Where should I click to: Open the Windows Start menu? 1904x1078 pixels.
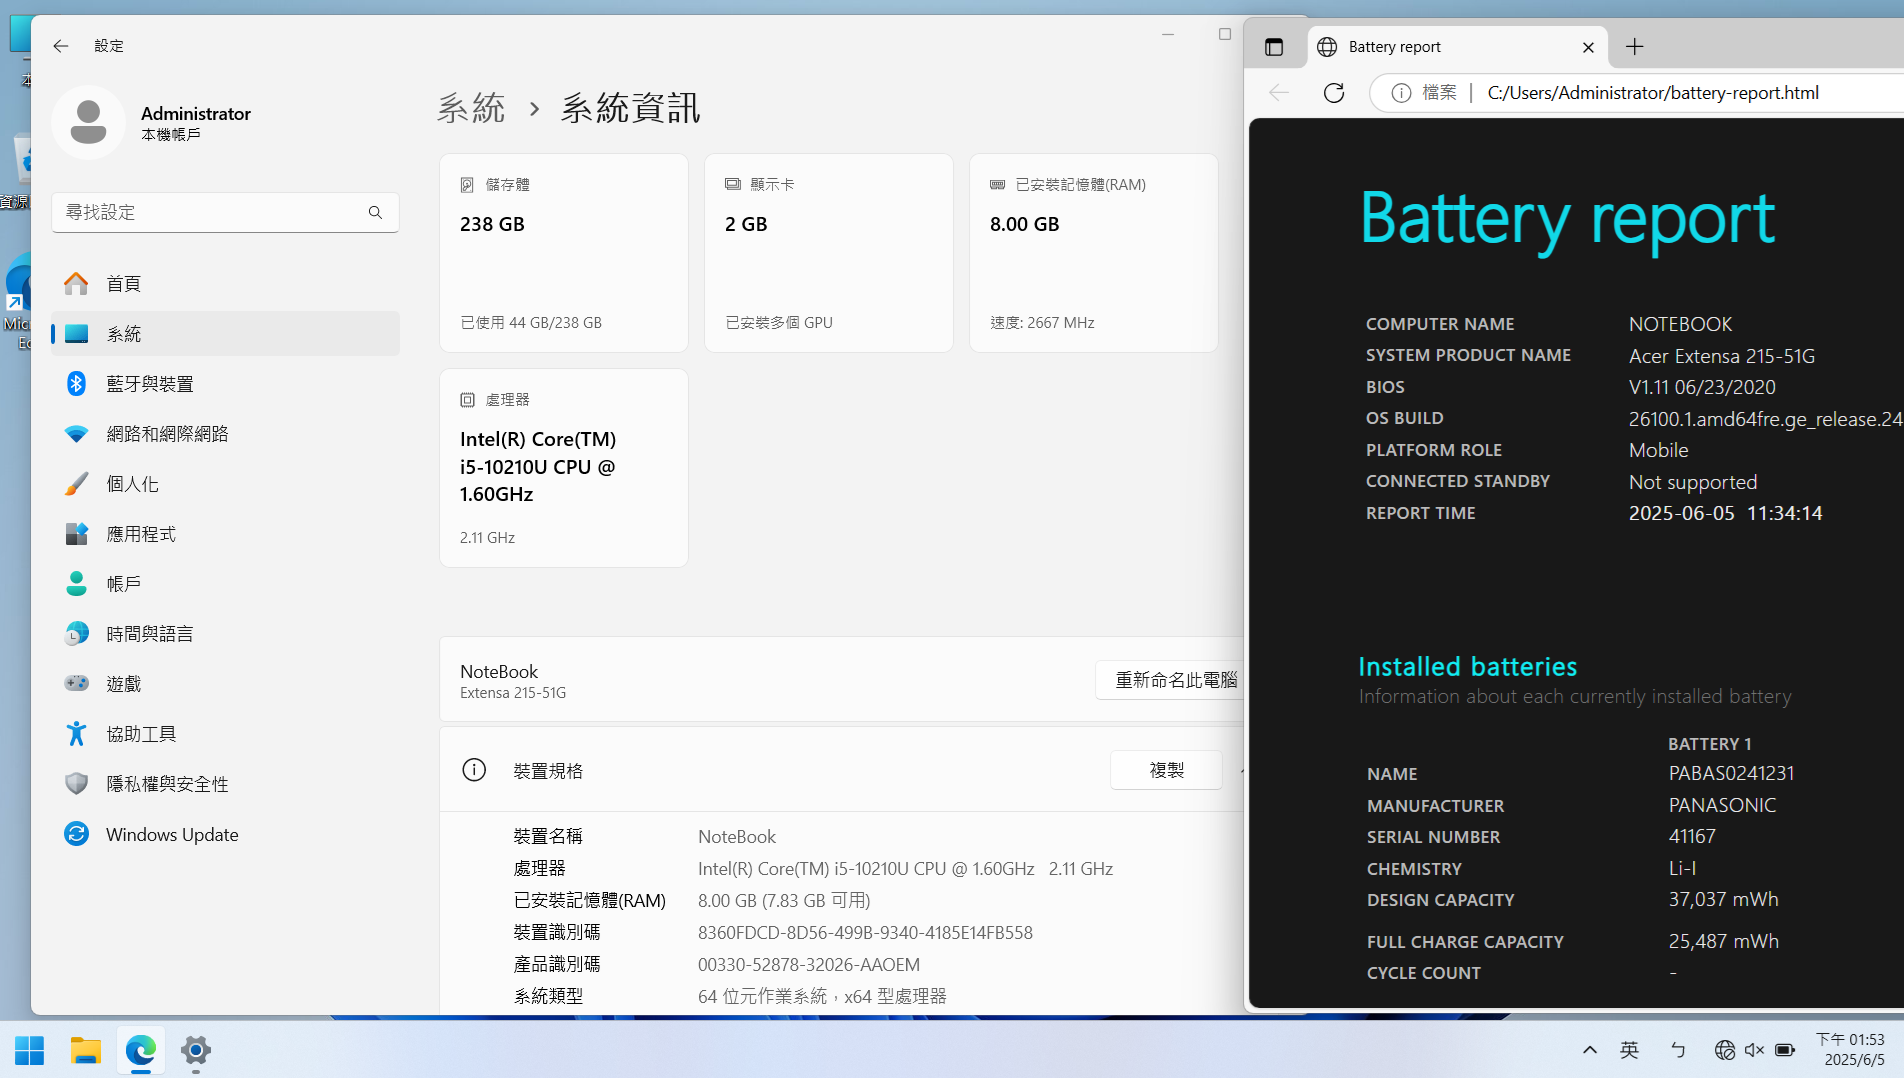coord(30,1050)
